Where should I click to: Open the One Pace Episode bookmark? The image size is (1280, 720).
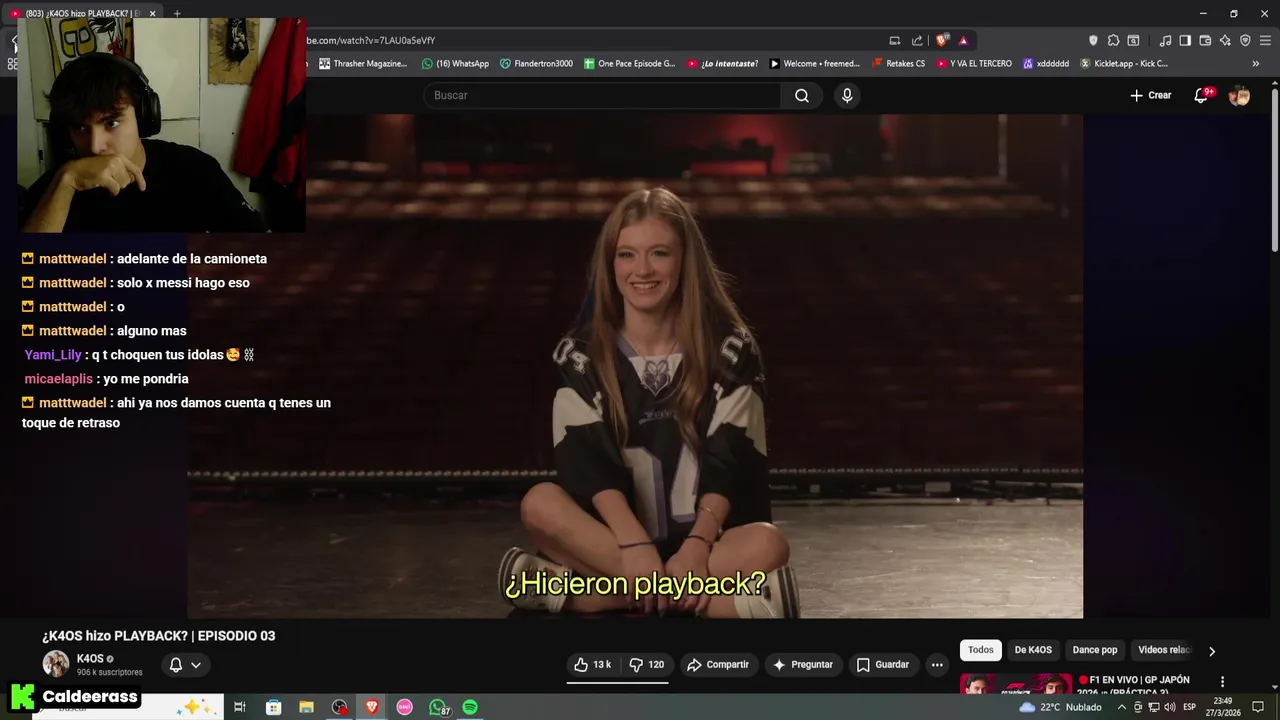coord(630,63)
